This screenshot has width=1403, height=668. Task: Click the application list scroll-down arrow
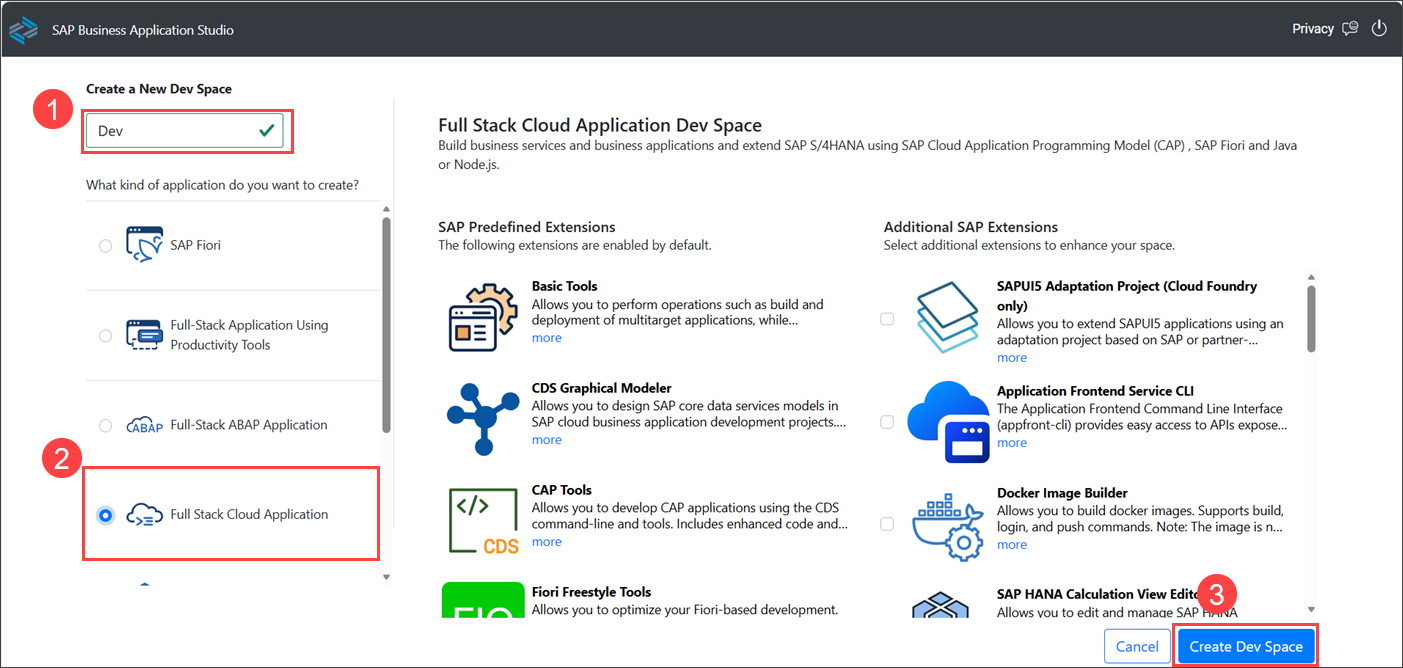click(387, 577)
